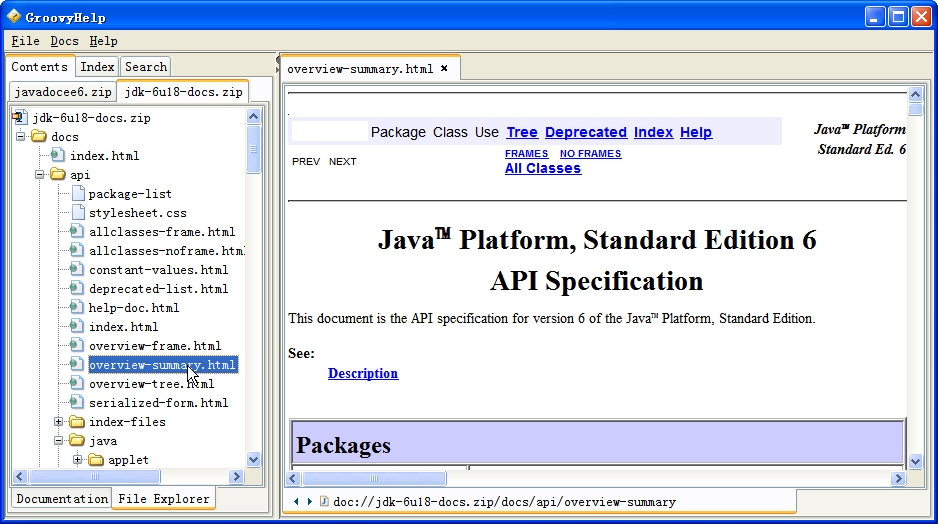Screen dimensions: 938x524
Task: Click the stylesheet.css file icon
Action: click(78, 212)
